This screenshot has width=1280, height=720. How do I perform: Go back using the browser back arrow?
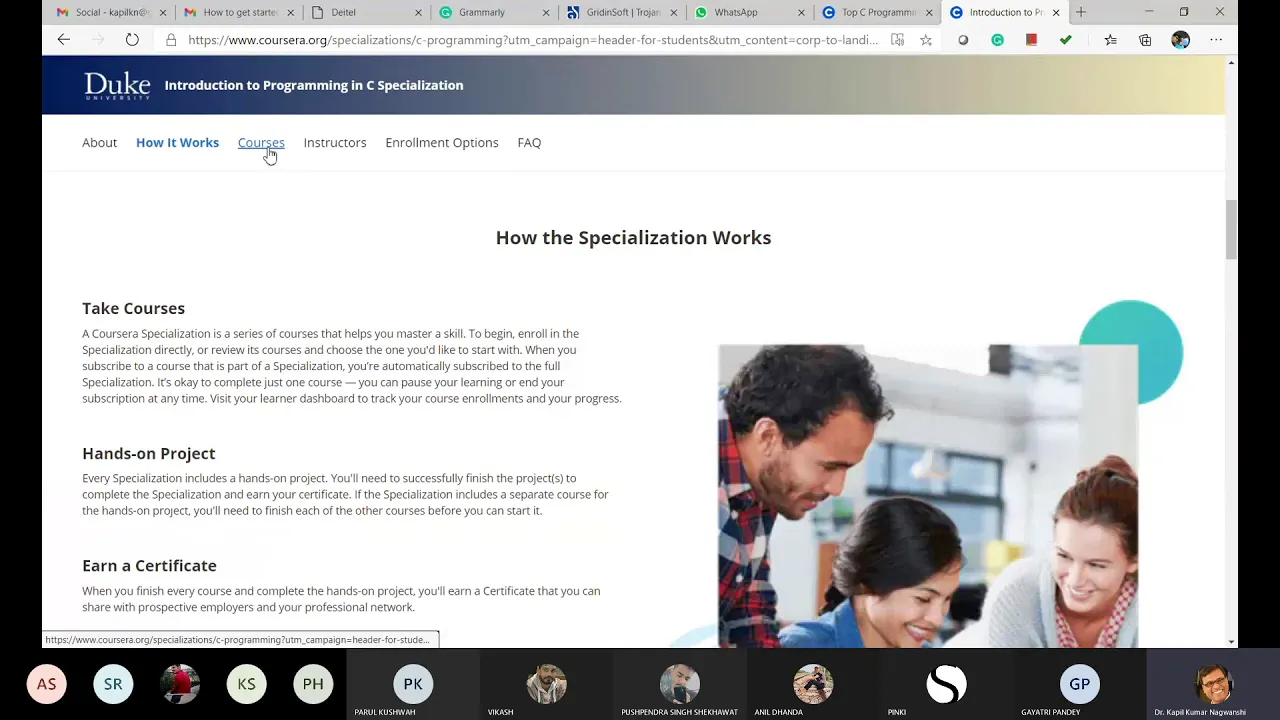tap(64, 40)
